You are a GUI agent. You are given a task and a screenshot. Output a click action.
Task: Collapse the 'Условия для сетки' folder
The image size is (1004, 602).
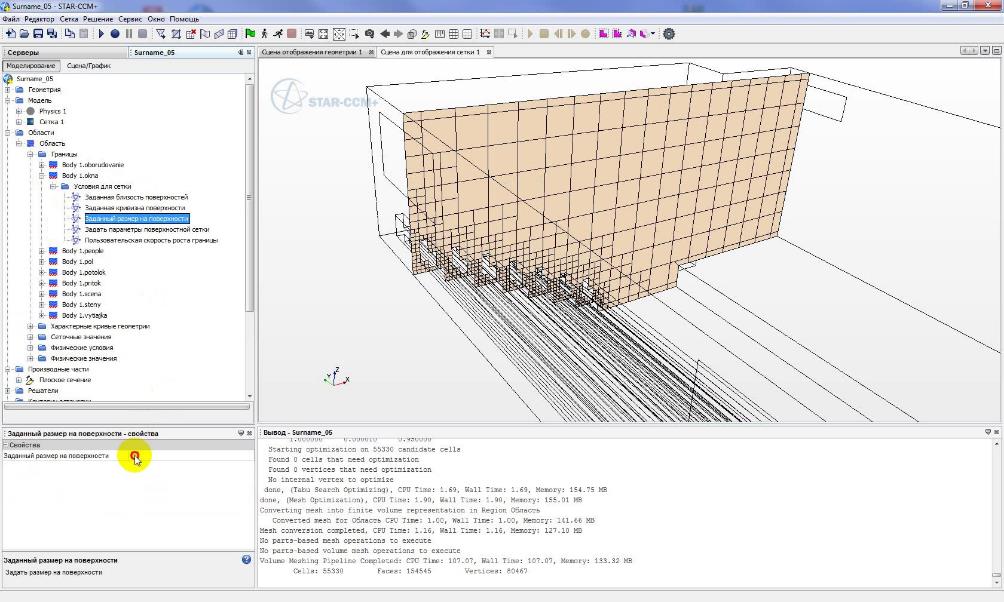[53, 186]
